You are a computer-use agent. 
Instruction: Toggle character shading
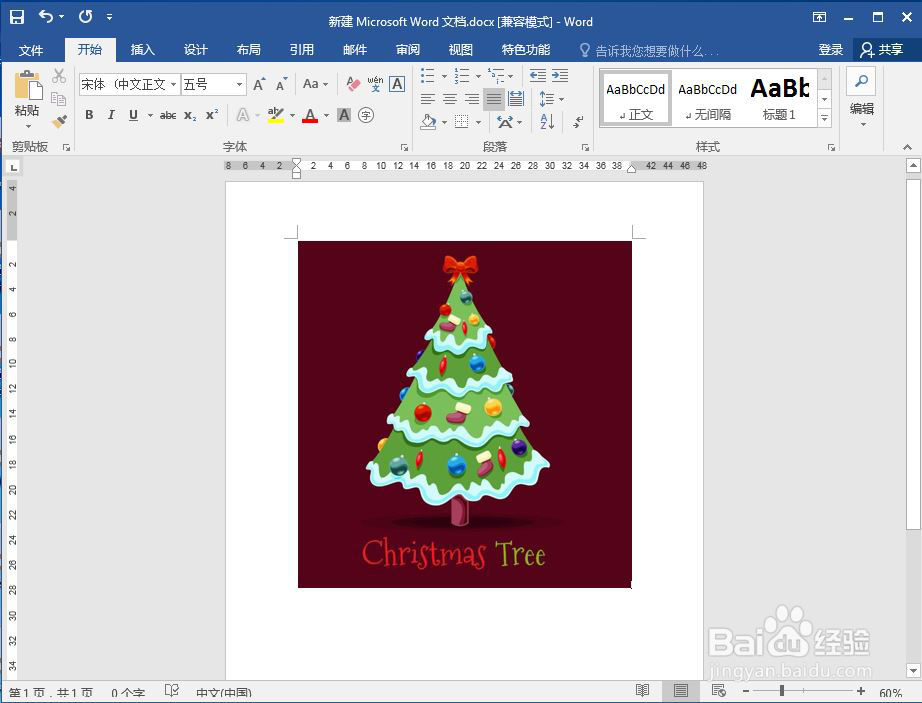click(x=344, y=115)
